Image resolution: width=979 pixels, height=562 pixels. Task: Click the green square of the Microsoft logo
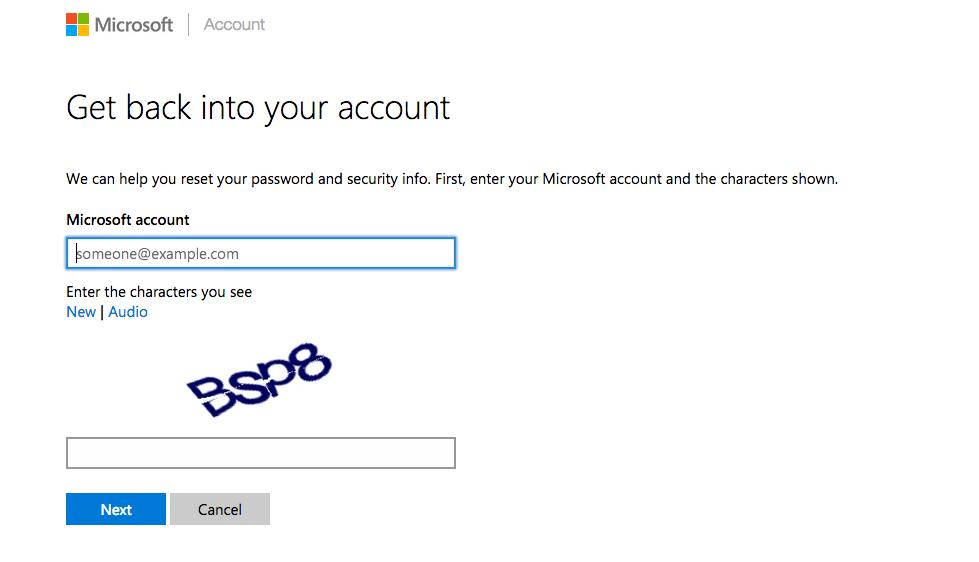click(x=84, y=19)
